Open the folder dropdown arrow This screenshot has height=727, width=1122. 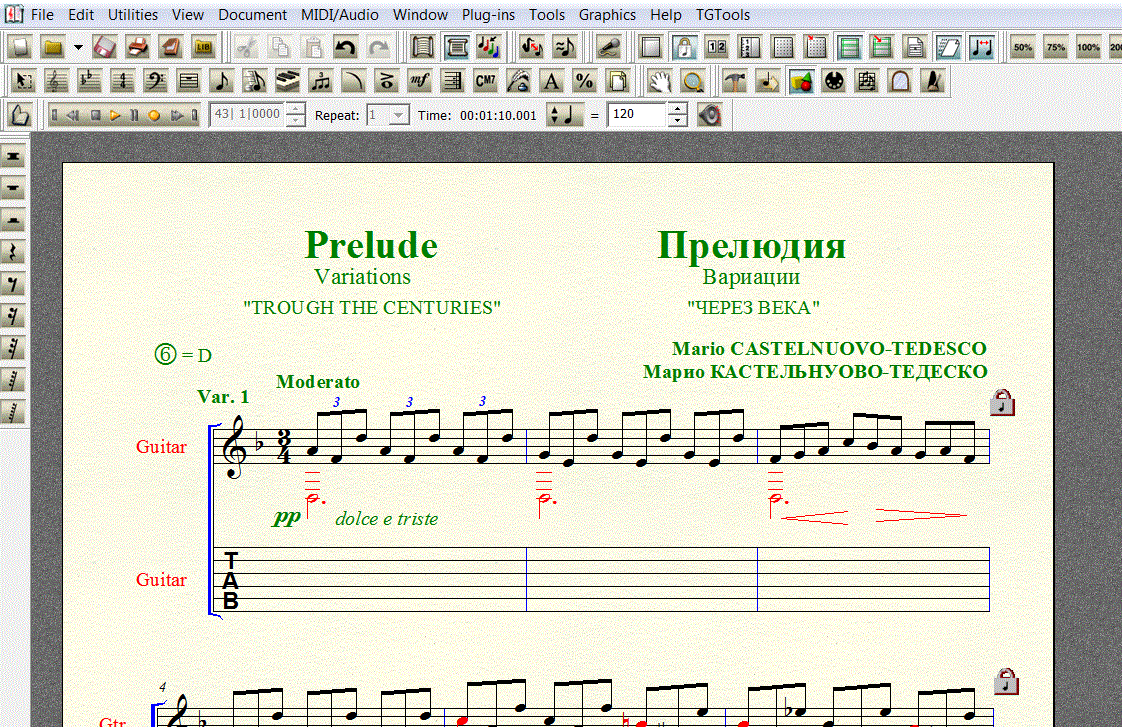click(x=78, y=47)
